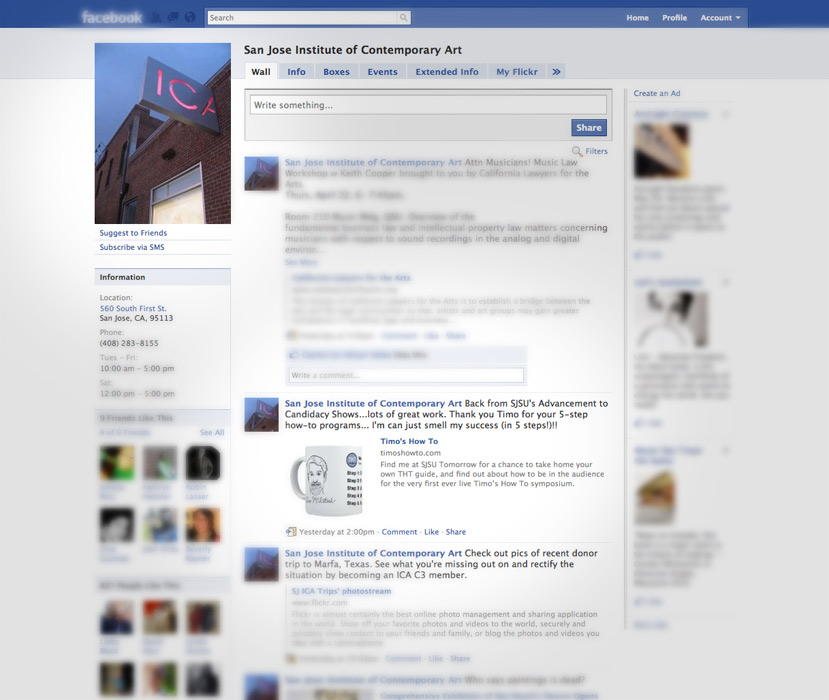Screen dimensions: 829x700
Task: Open messages icon in header
Action: coord(173,18)
